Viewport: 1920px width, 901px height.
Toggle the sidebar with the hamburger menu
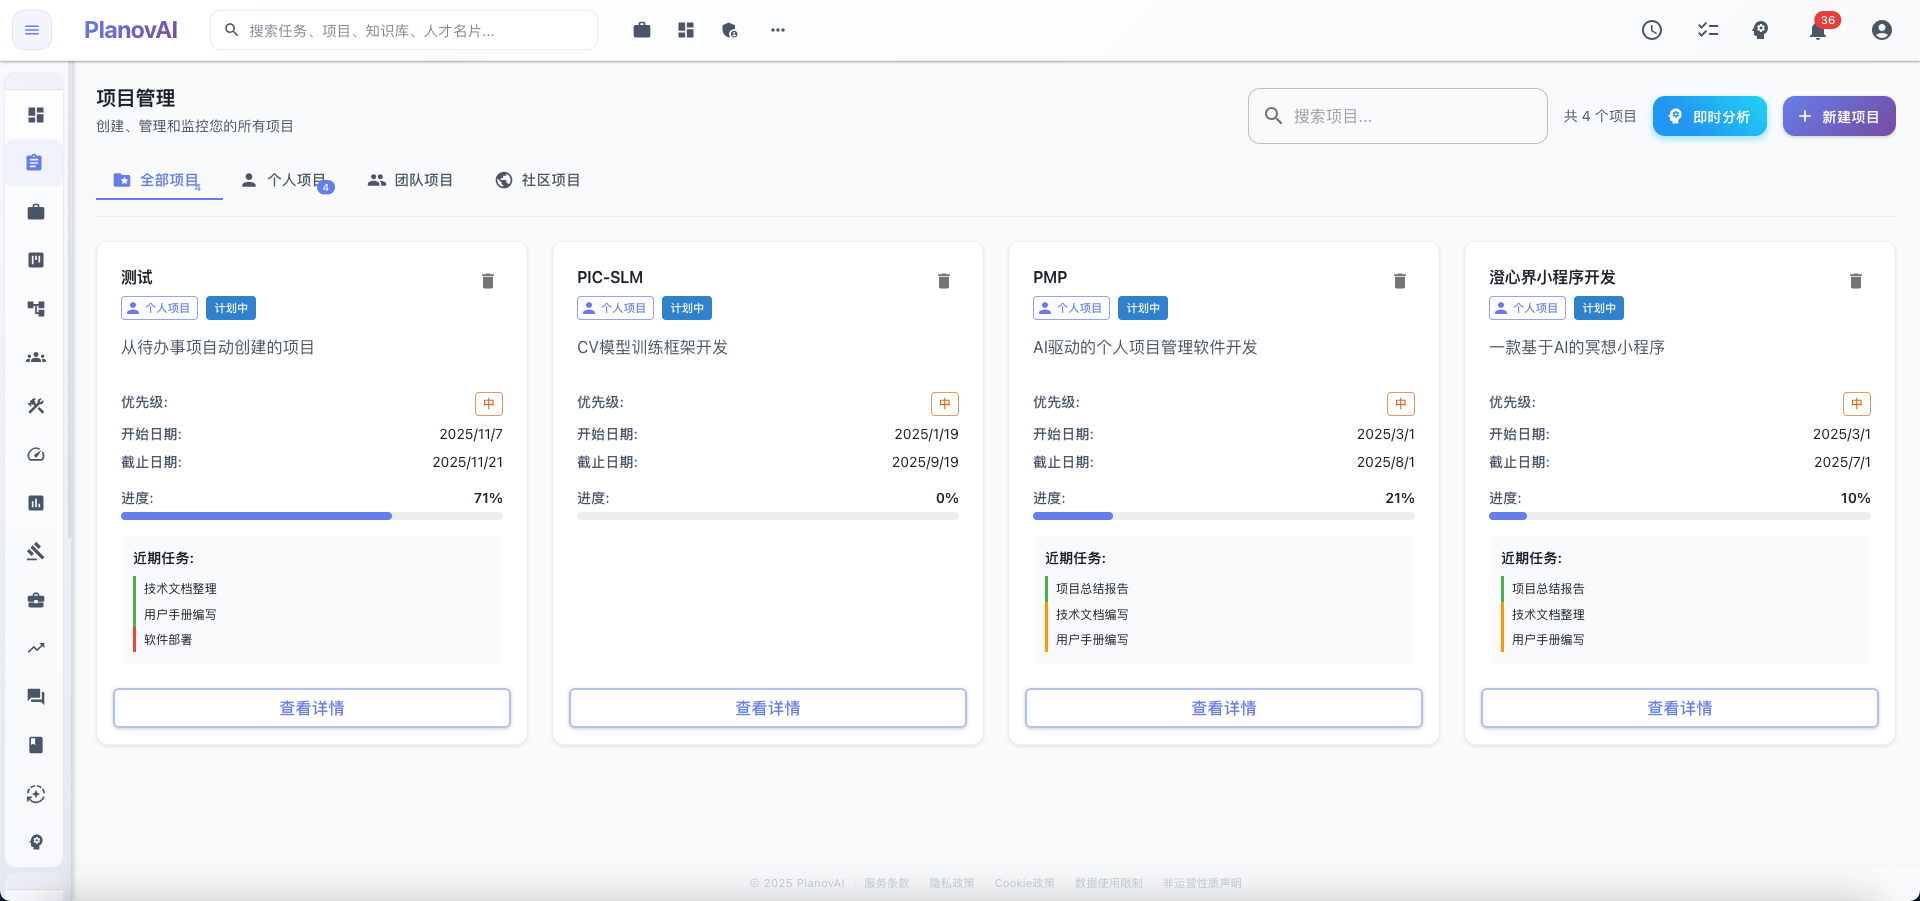click(x=31, y=30)
